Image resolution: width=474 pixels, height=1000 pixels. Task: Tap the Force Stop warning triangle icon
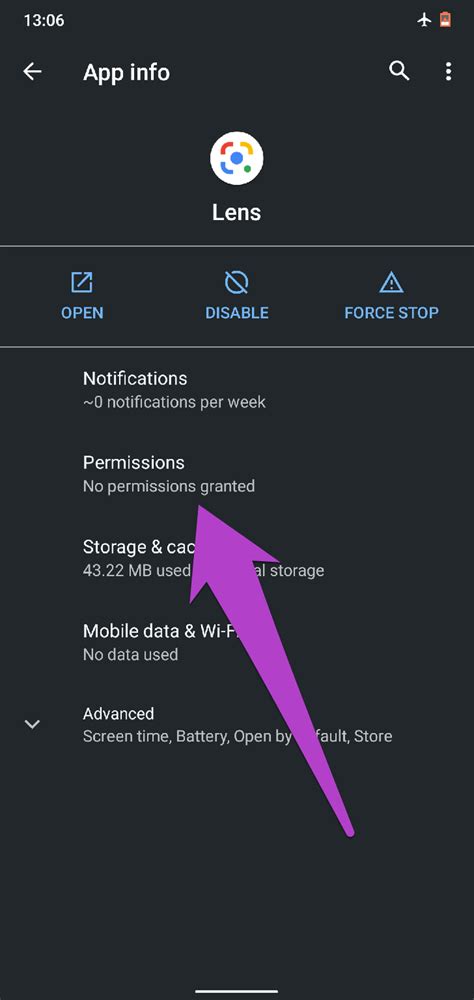[x=391, y=282]
